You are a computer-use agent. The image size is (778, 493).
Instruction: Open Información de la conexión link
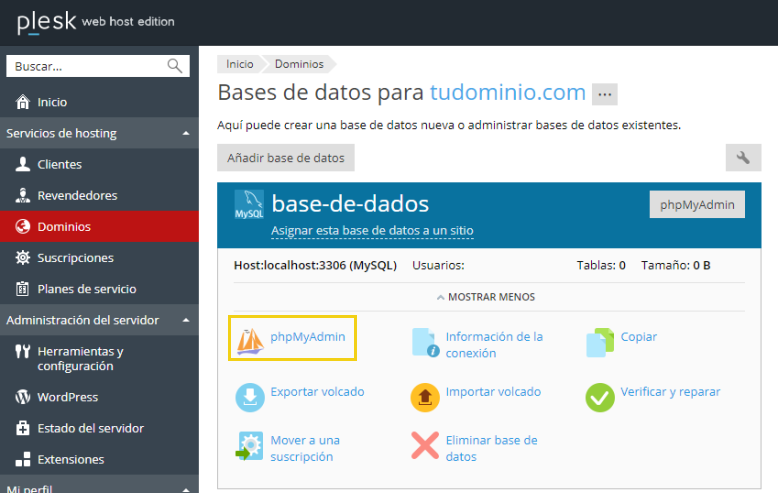(494, 345)
